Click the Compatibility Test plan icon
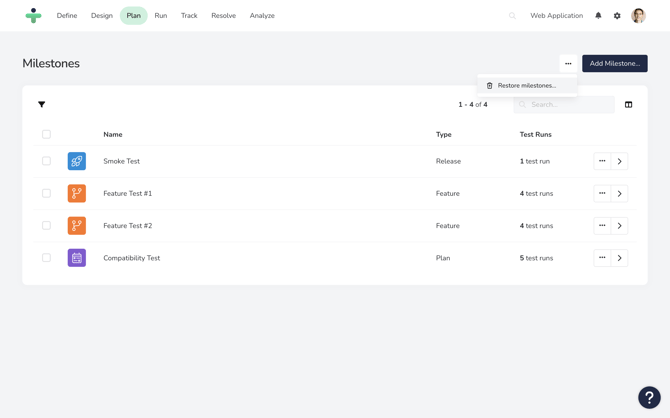The height and width of the screenshot is (418, 670). (x=77, y=258)
